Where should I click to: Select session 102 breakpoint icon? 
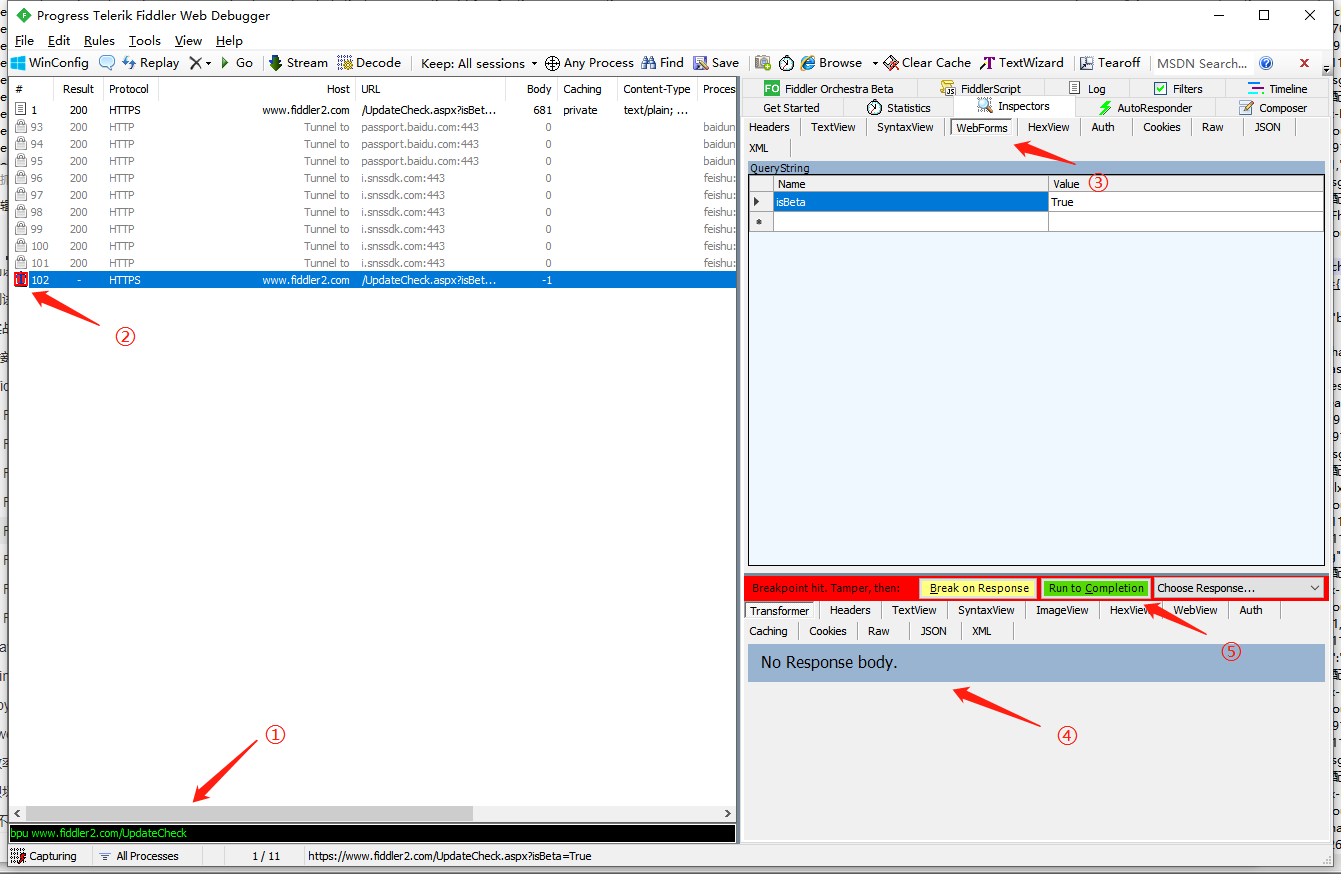click(21, 280)
